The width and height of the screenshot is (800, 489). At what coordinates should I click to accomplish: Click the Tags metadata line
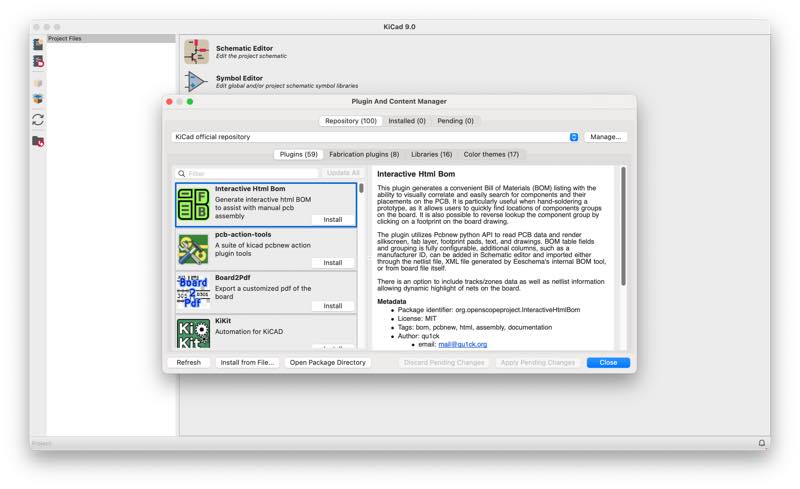pyautogui.click(x=474, y=327)
